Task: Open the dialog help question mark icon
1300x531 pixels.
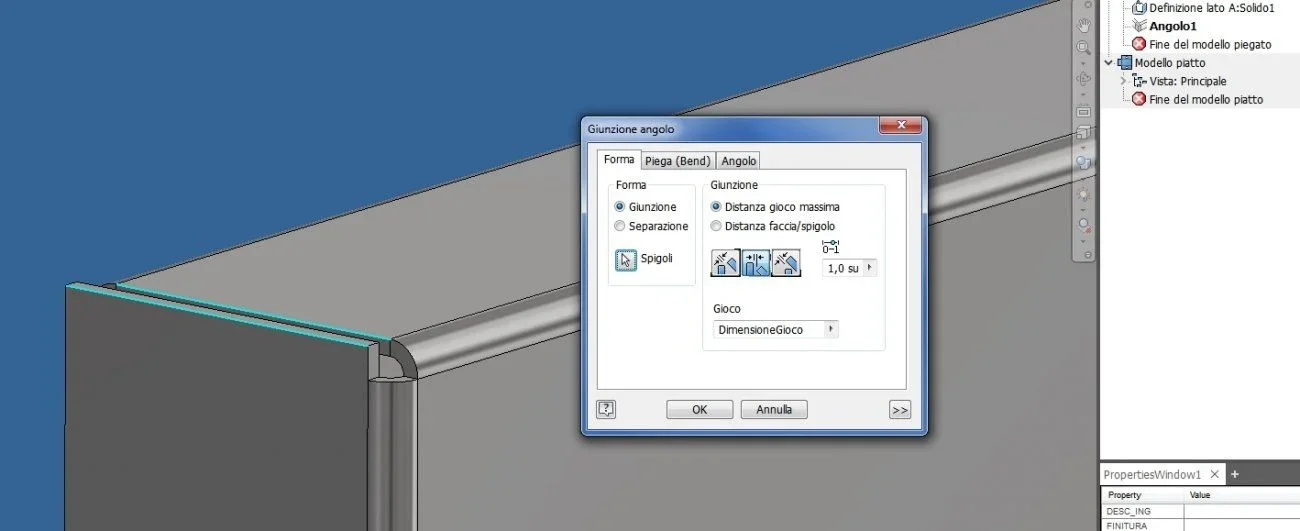Action: [606, 409]
